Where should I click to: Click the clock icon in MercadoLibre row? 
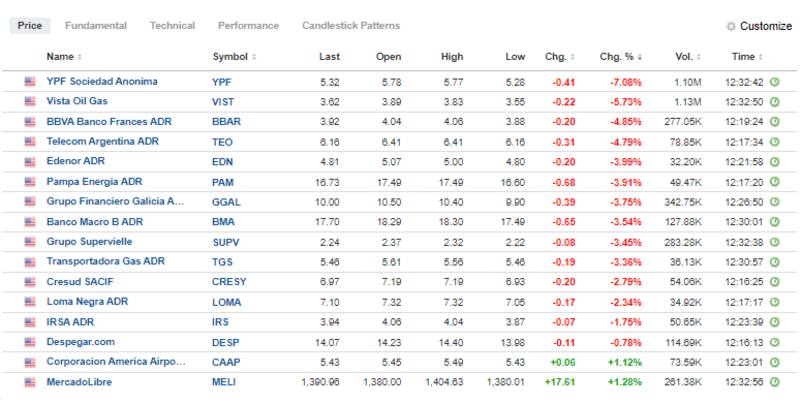point(774,381)
